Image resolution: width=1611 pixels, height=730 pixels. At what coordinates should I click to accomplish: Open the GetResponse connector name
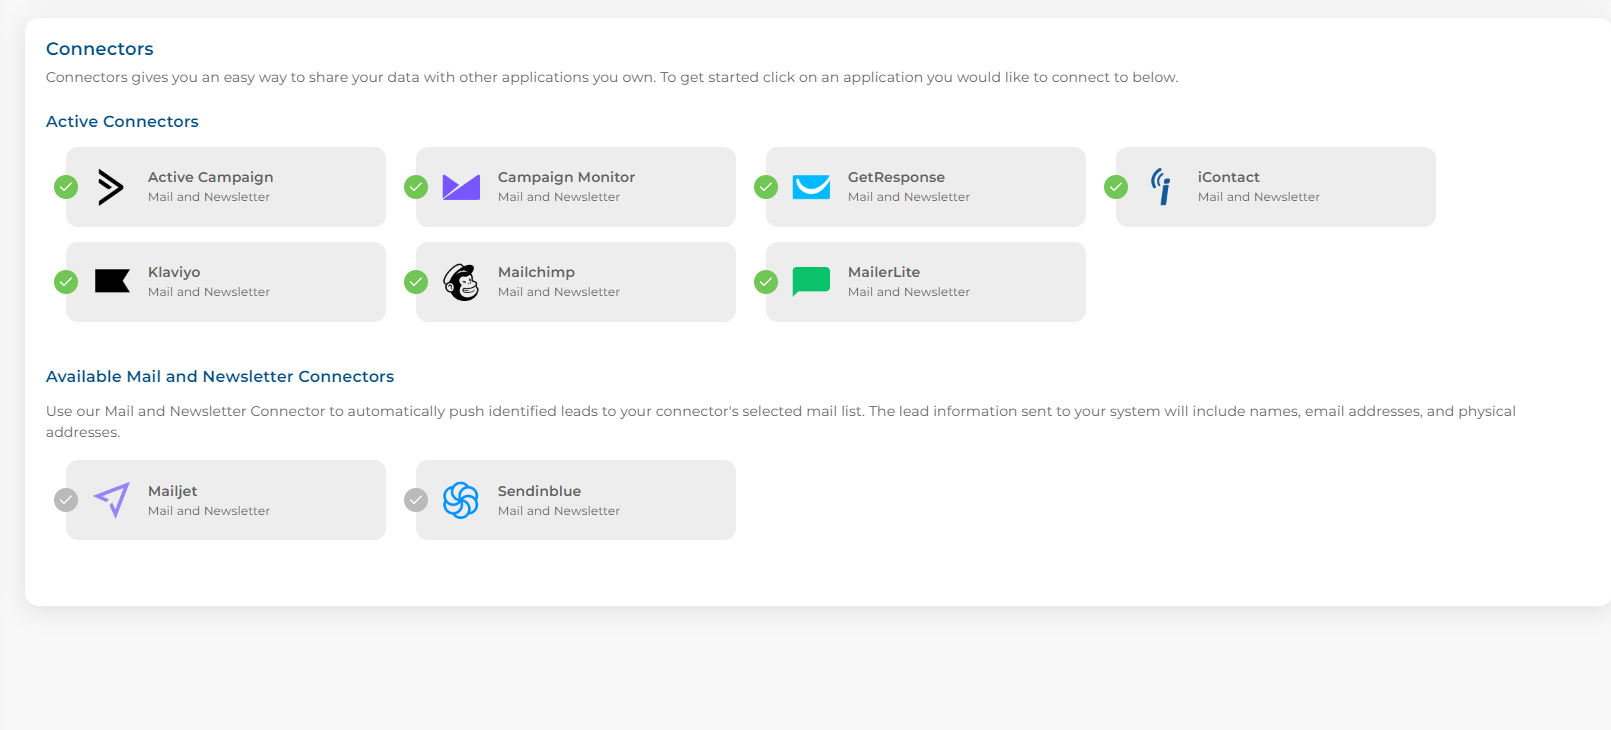(896, 177)
